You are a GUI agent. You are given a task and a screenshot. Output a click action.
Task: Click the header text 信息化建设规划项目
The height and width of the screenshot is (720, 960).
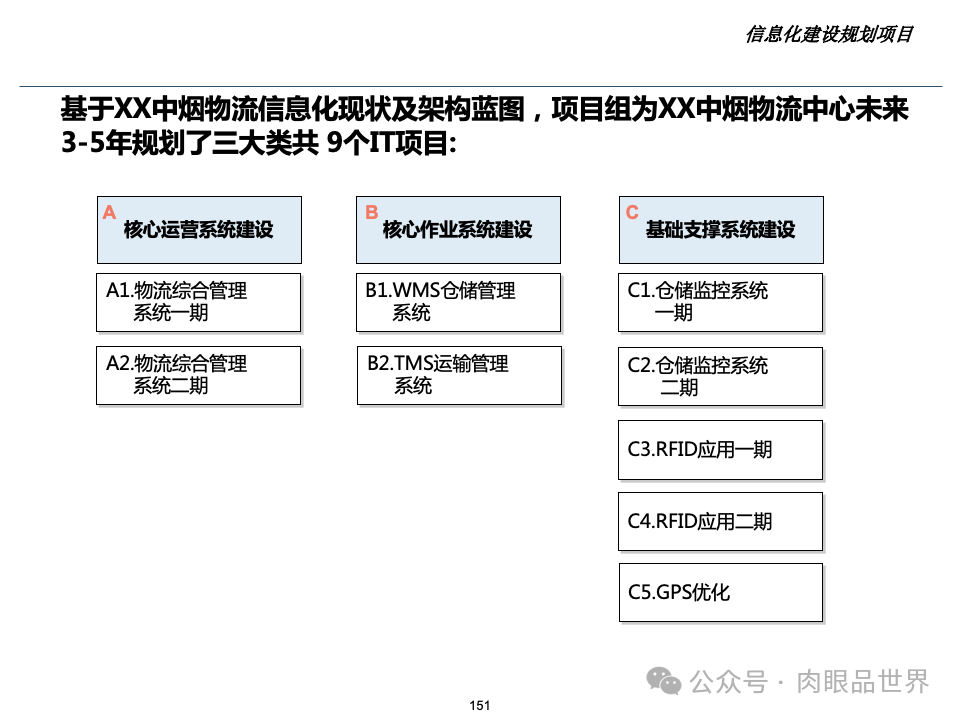coord(829,34)
